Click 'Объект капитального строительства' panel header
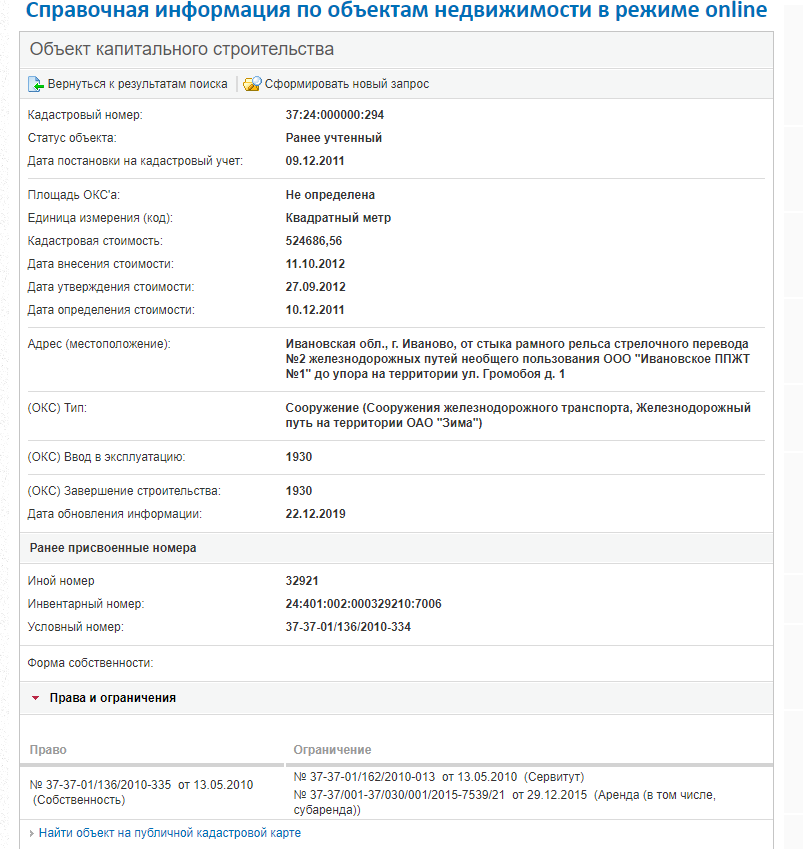 pos(182,49)
